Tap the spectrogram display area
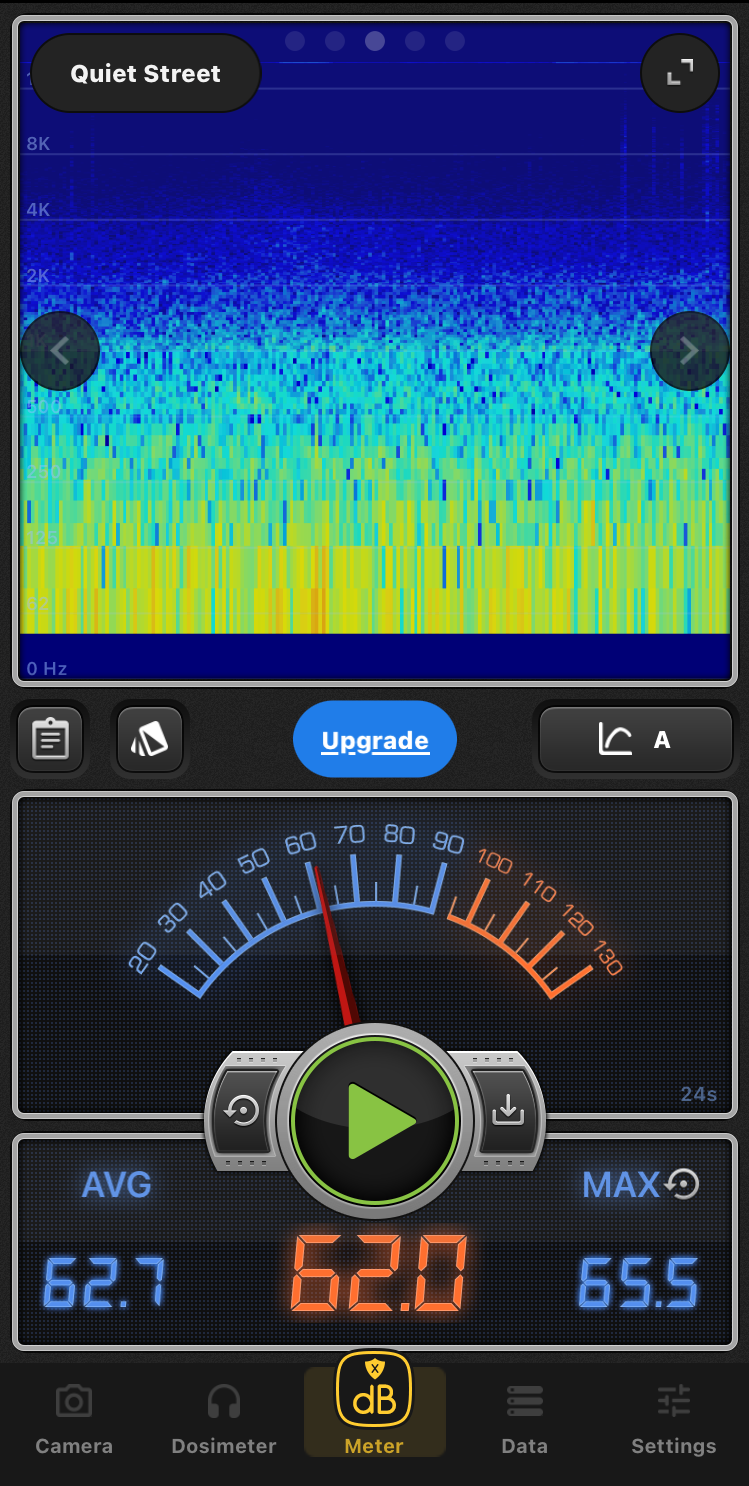Screen dimensions: 749x1486 pyautogui.click(x=375, y=450)
